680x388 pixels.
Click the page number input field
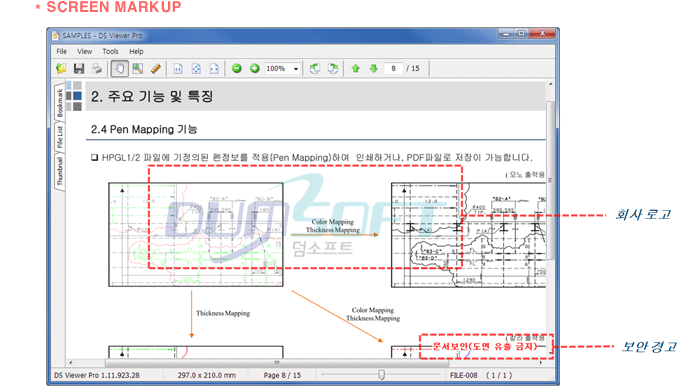pos(393,68)
